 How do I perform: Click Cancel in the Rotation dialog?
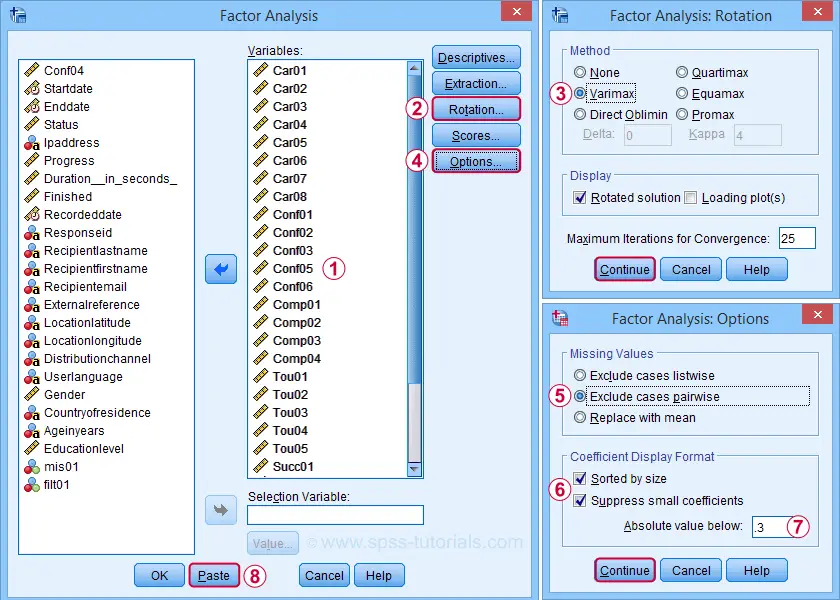tap(691, 269)
